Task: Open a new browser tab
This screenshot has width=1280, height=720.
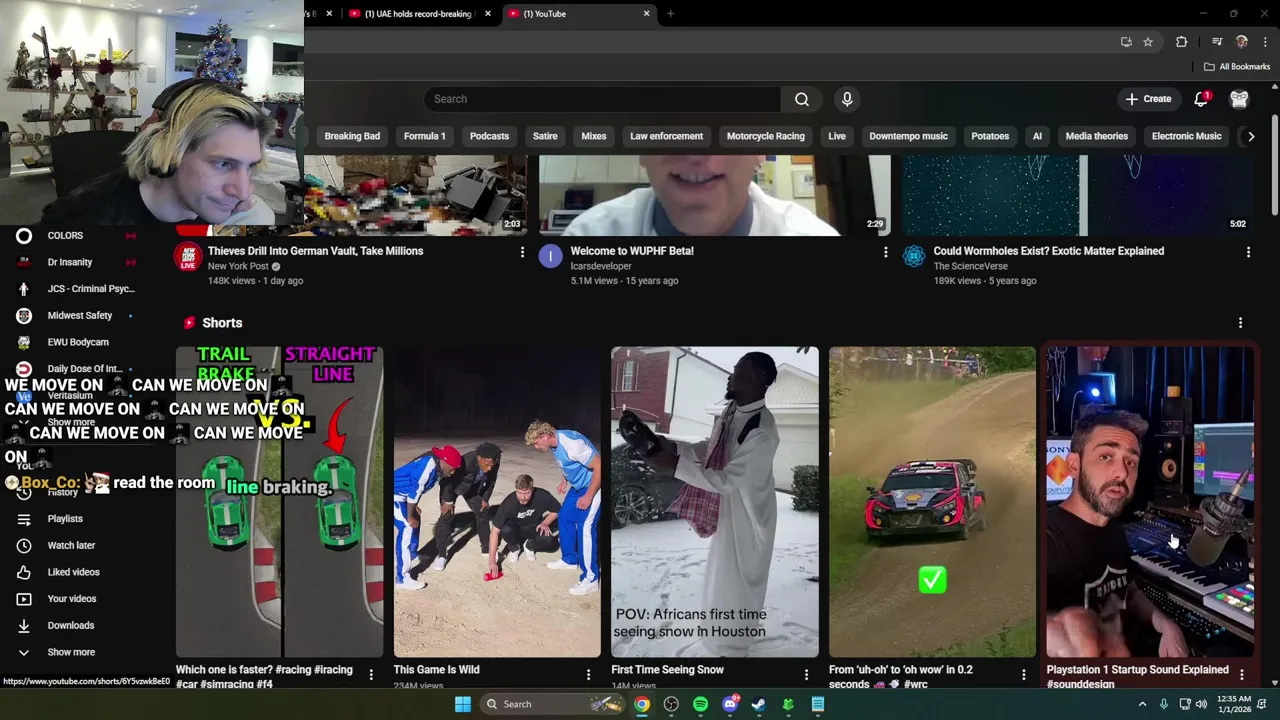Action: point(670,14)
